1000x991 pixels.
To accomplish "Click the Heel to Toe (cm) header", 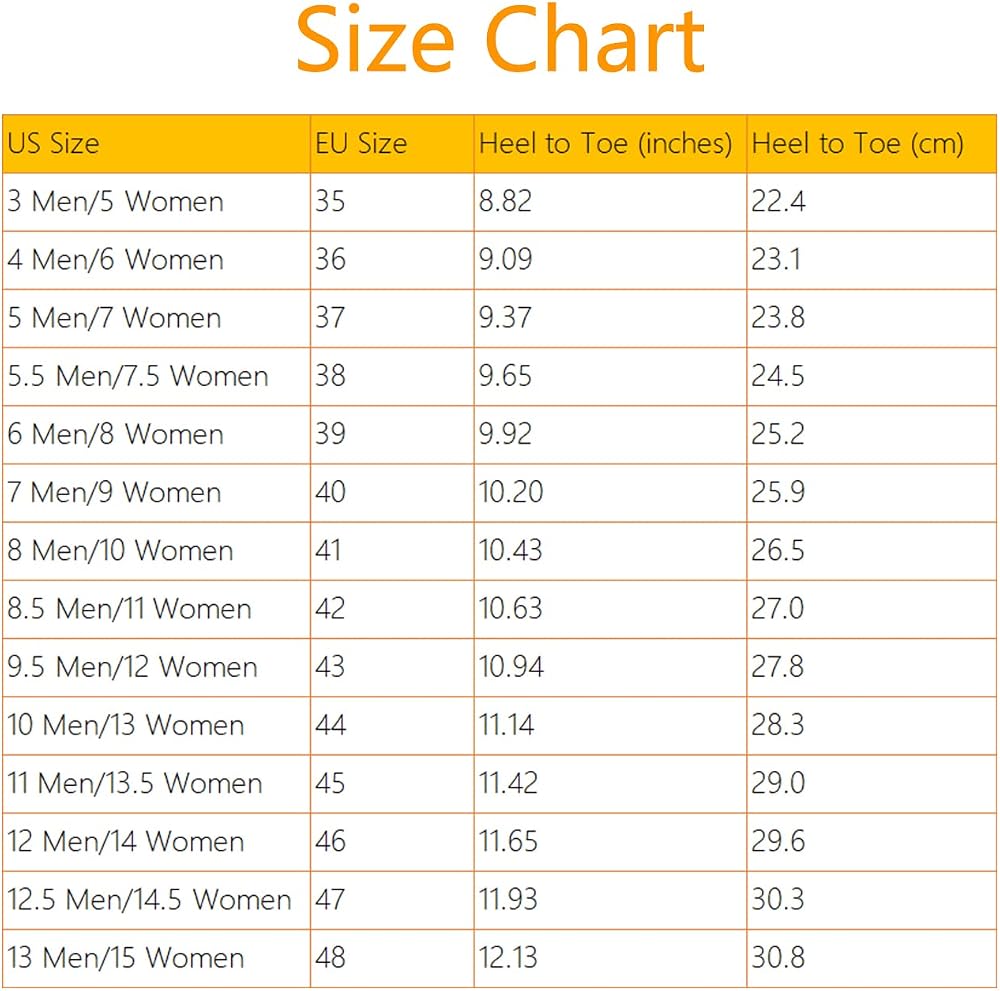I will [871, 143].
